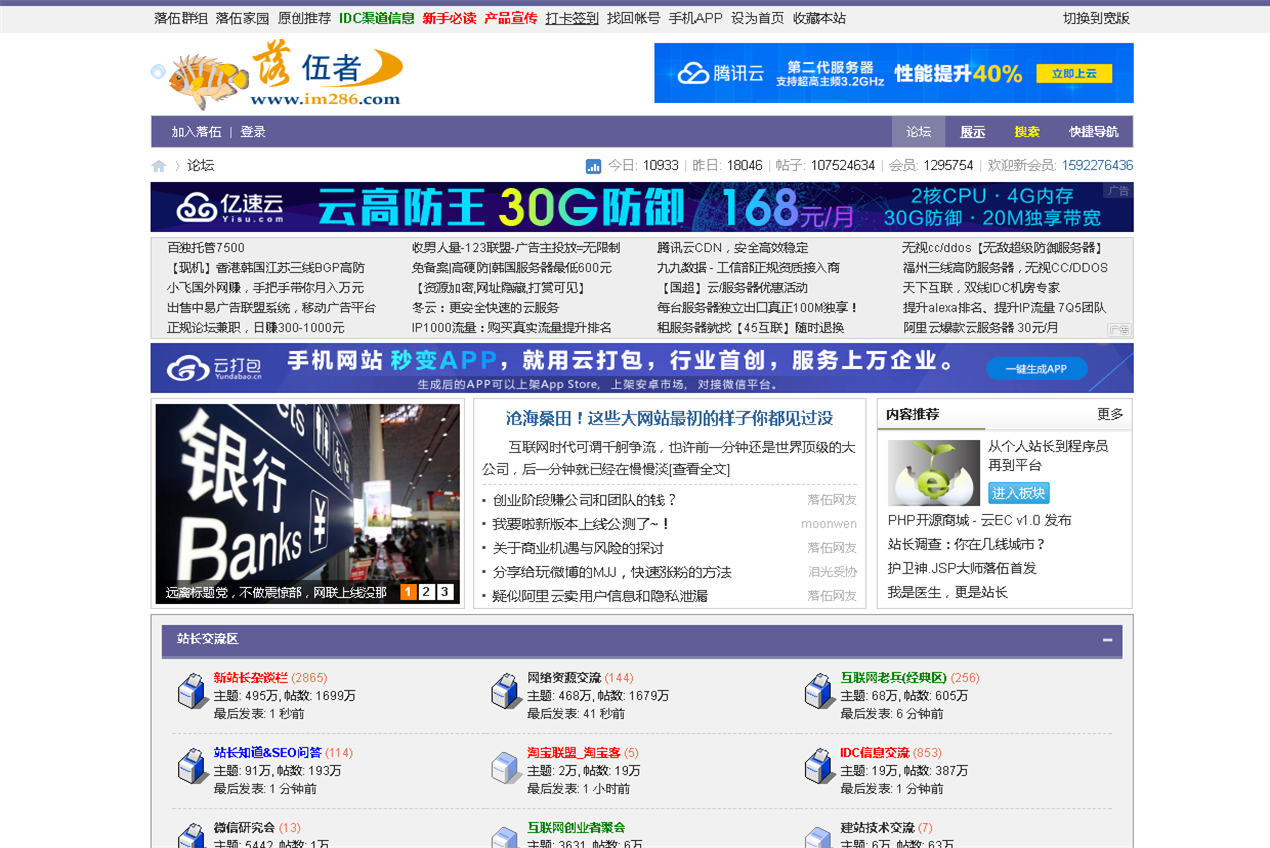Open 更多 in the 内容推荐 panel
This screenshot has width=1270, height=848.
[1110, 414]
